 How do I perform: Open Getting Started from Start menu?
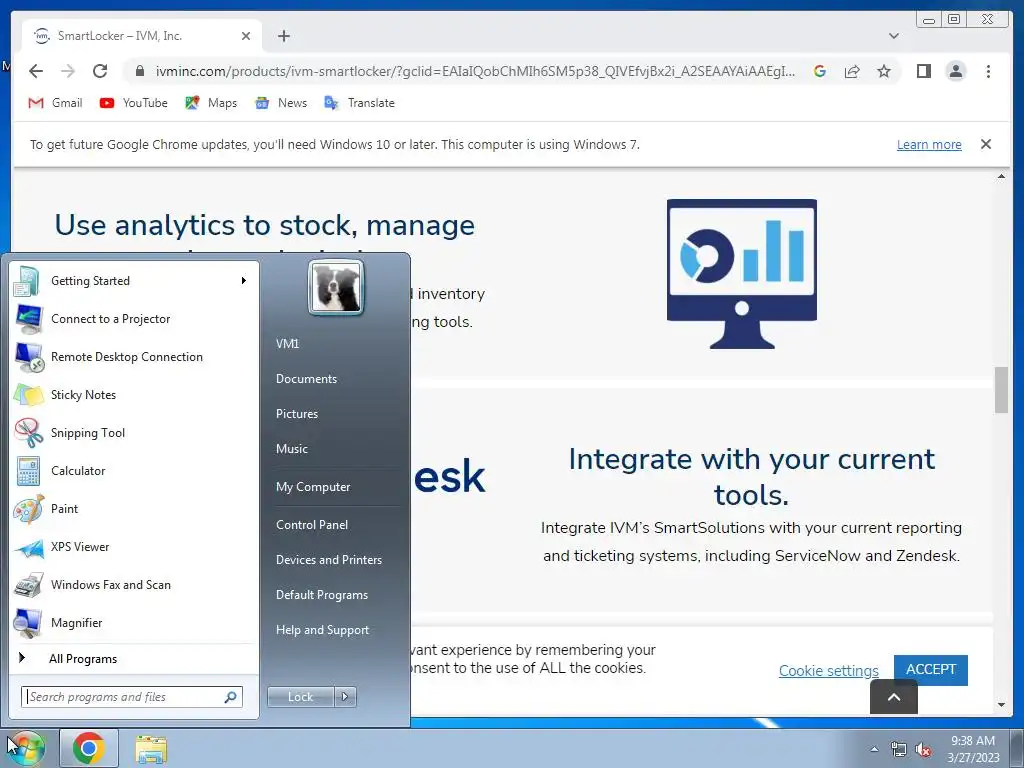pyautogui.click(x=134, y=281)
